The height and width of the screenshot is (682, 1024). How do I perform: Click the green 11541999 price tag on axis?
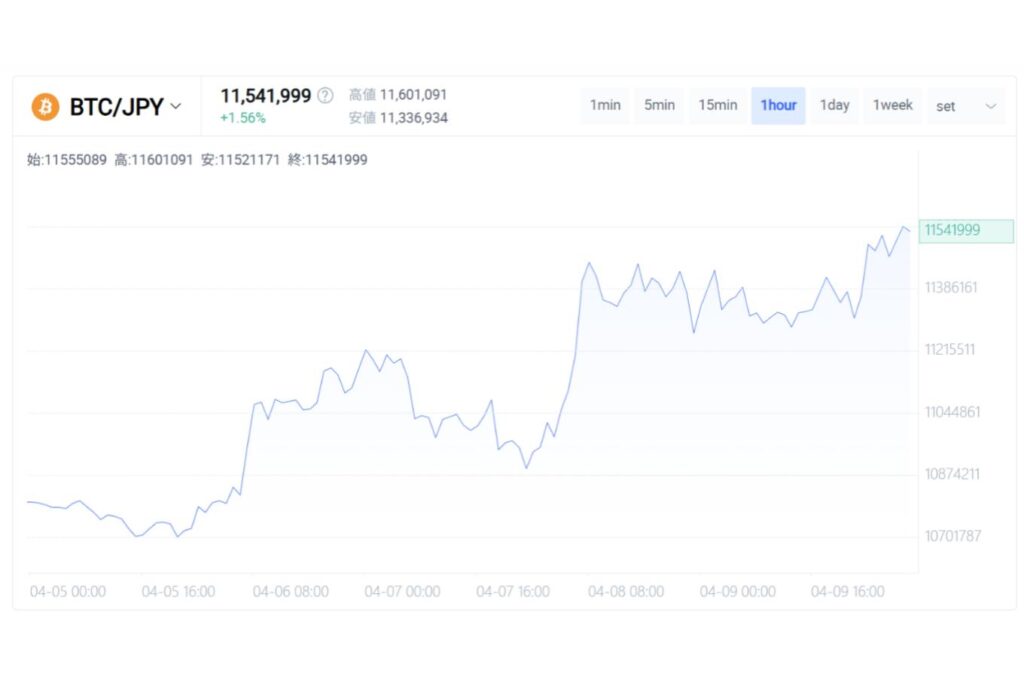(964, 231)
